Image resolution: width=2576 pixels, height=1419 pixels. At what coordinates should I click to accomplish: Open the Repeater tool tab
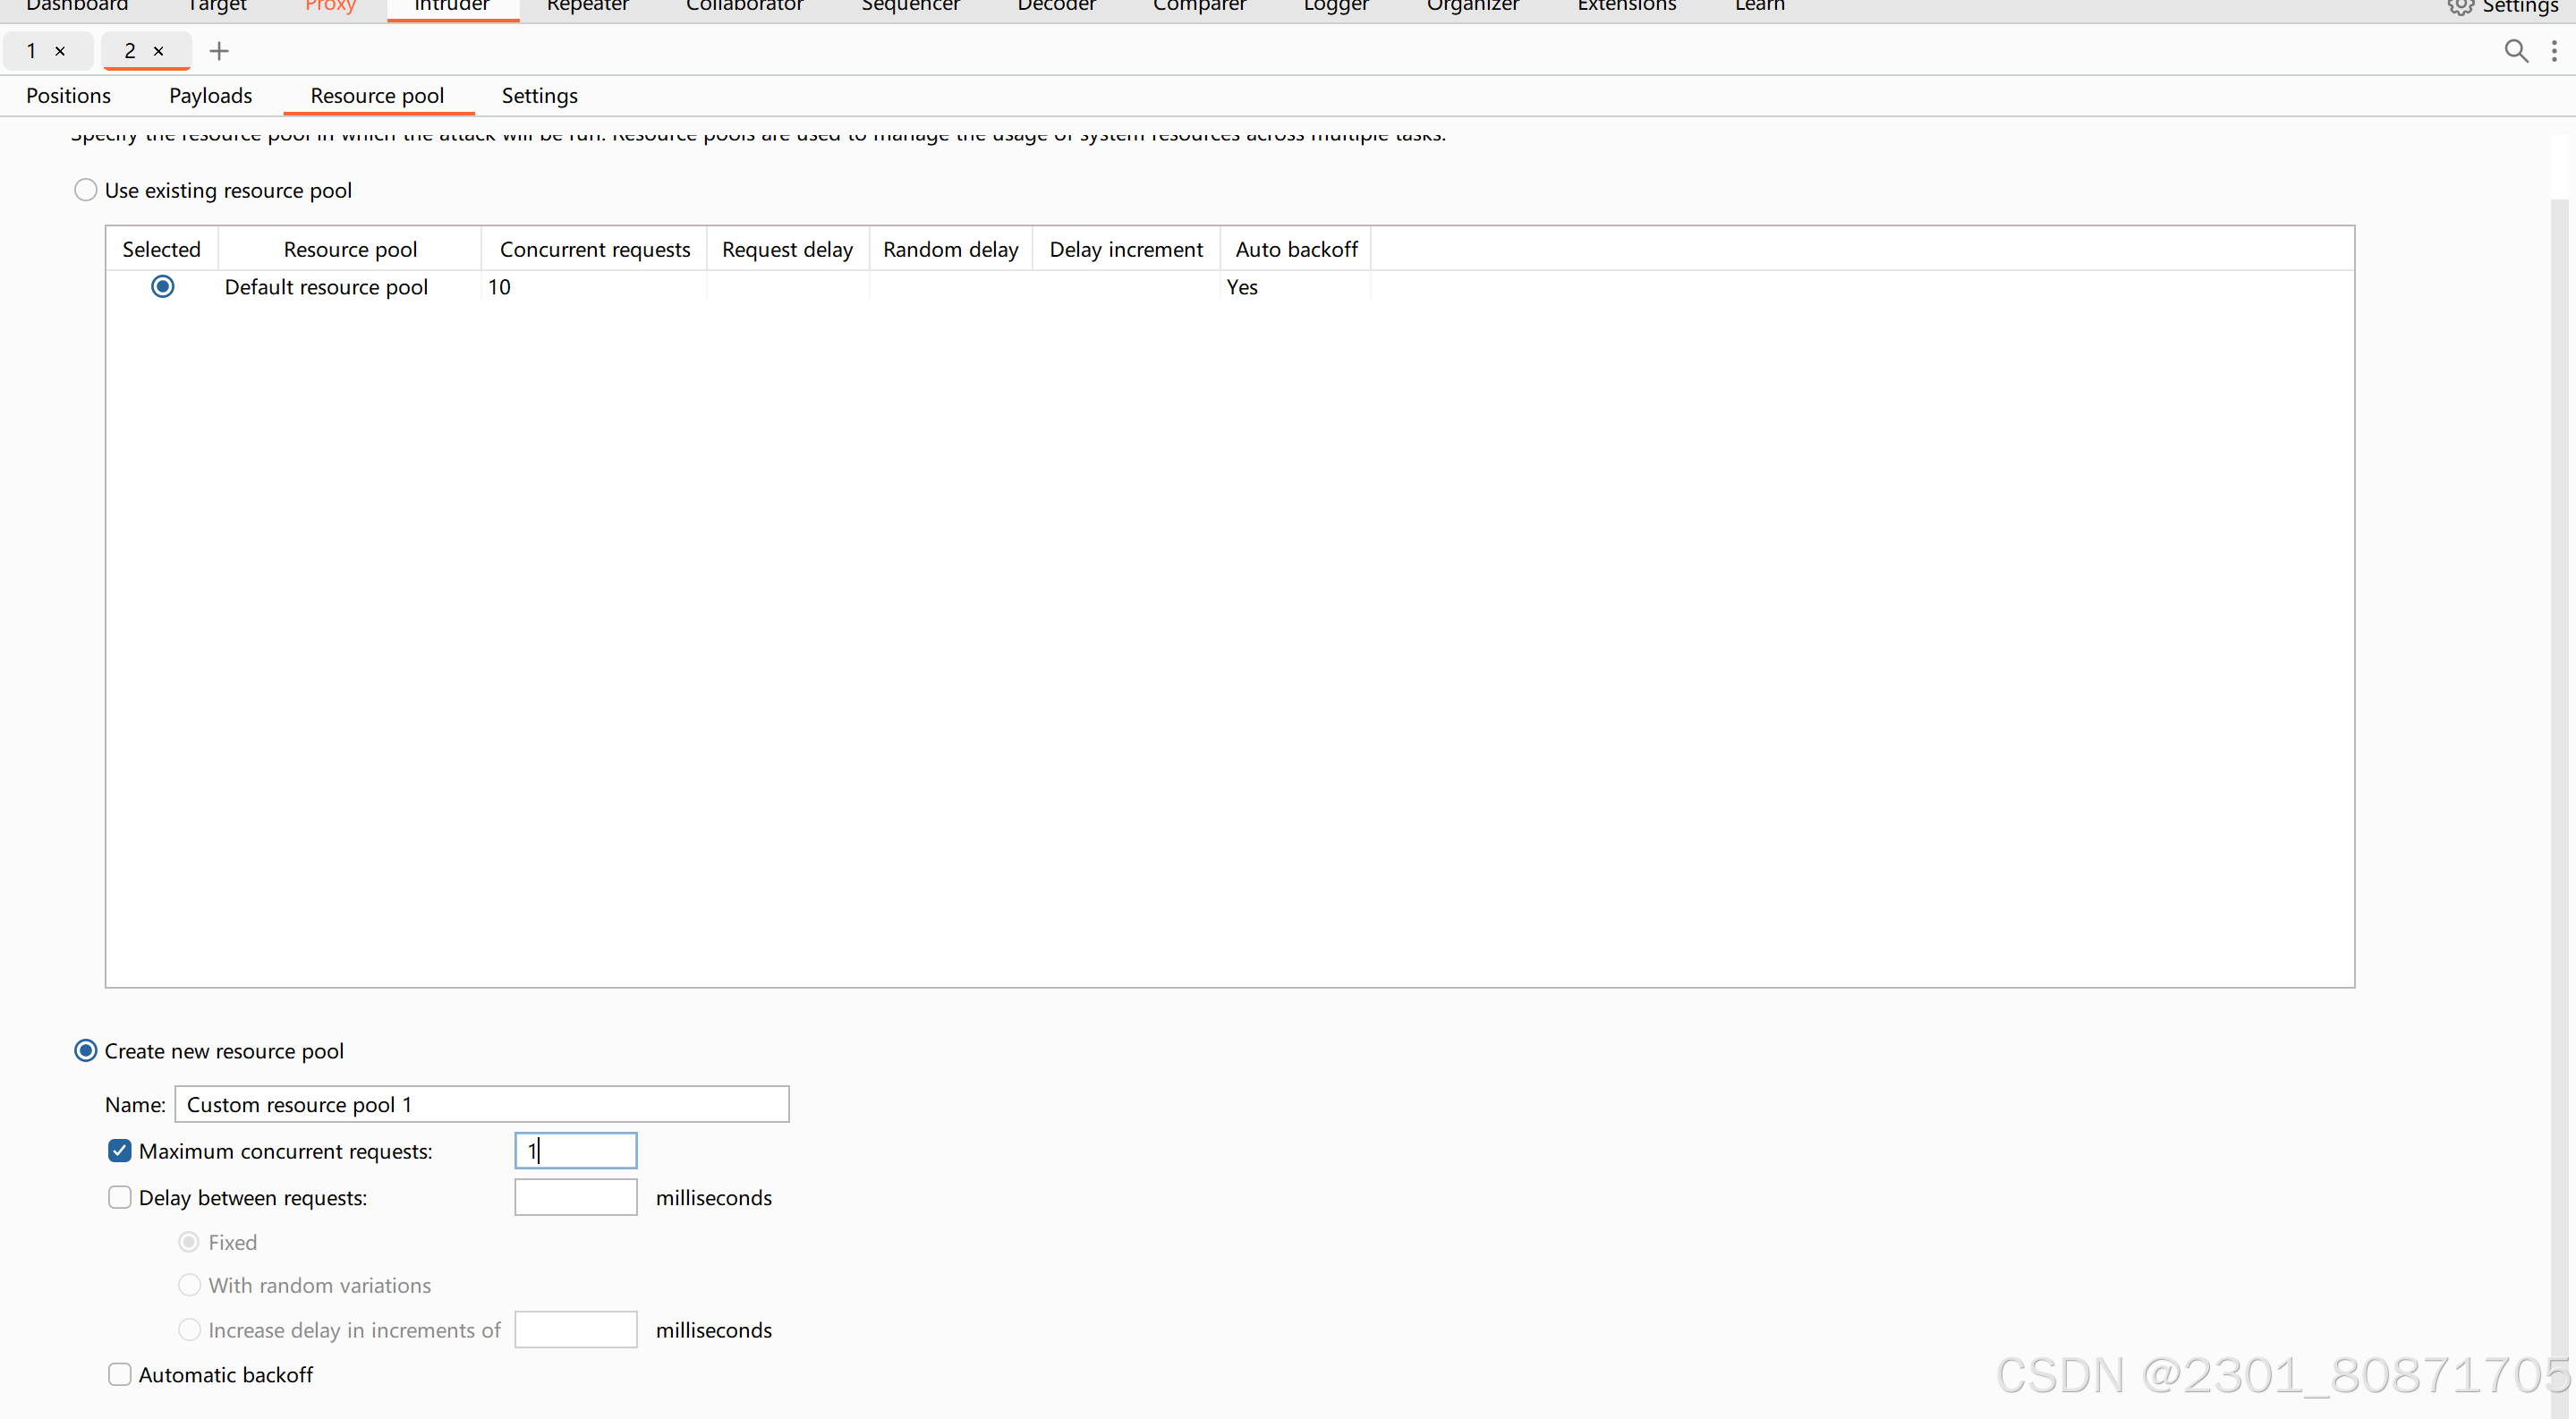587,8
